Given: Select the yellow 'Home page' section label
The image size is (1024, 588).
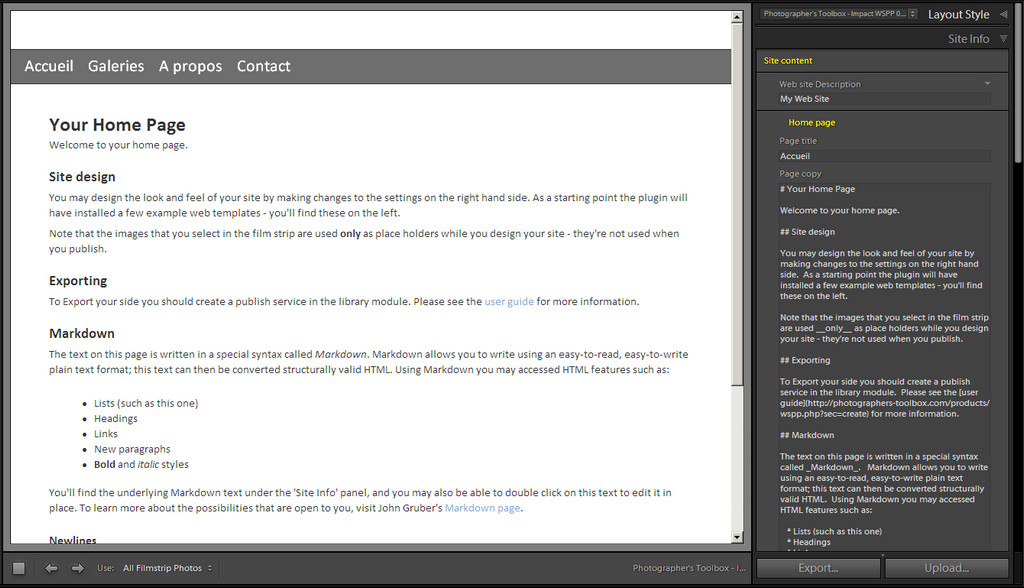Looking at the screenshot, I should tap(812, 122).
